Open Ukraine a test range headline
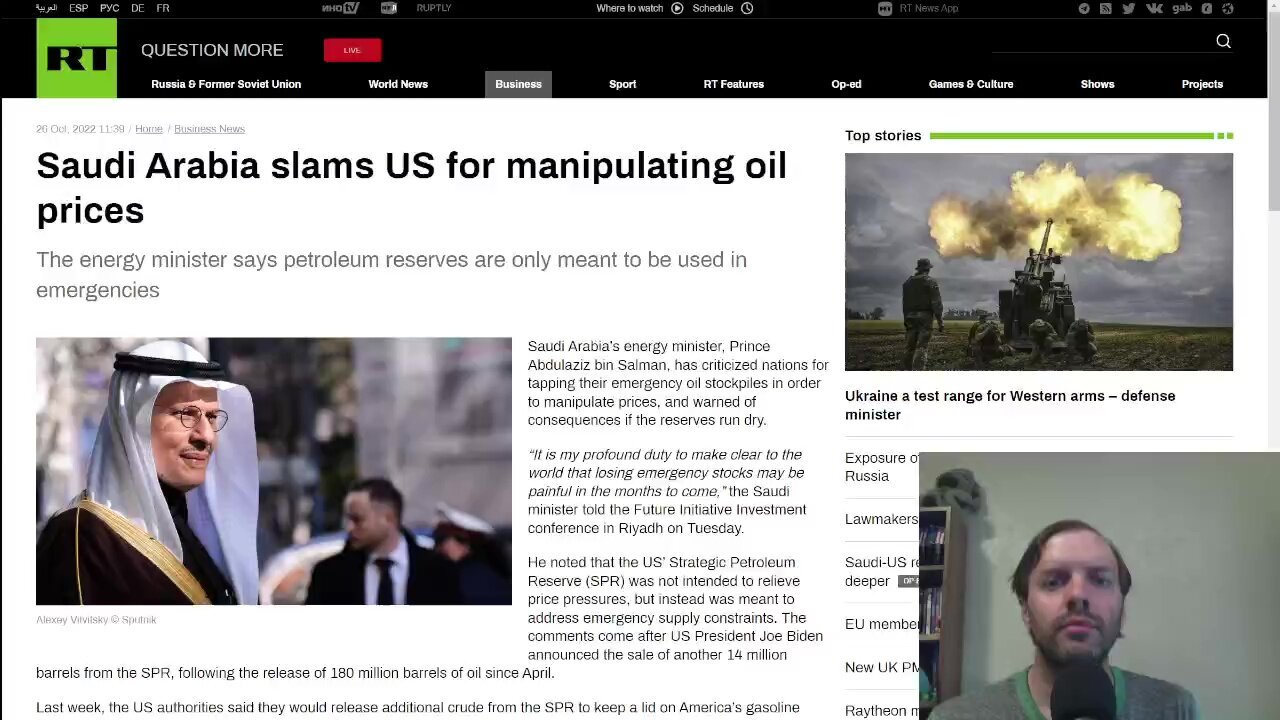This screenshot has width=1280, height=720. point(1010,405)
